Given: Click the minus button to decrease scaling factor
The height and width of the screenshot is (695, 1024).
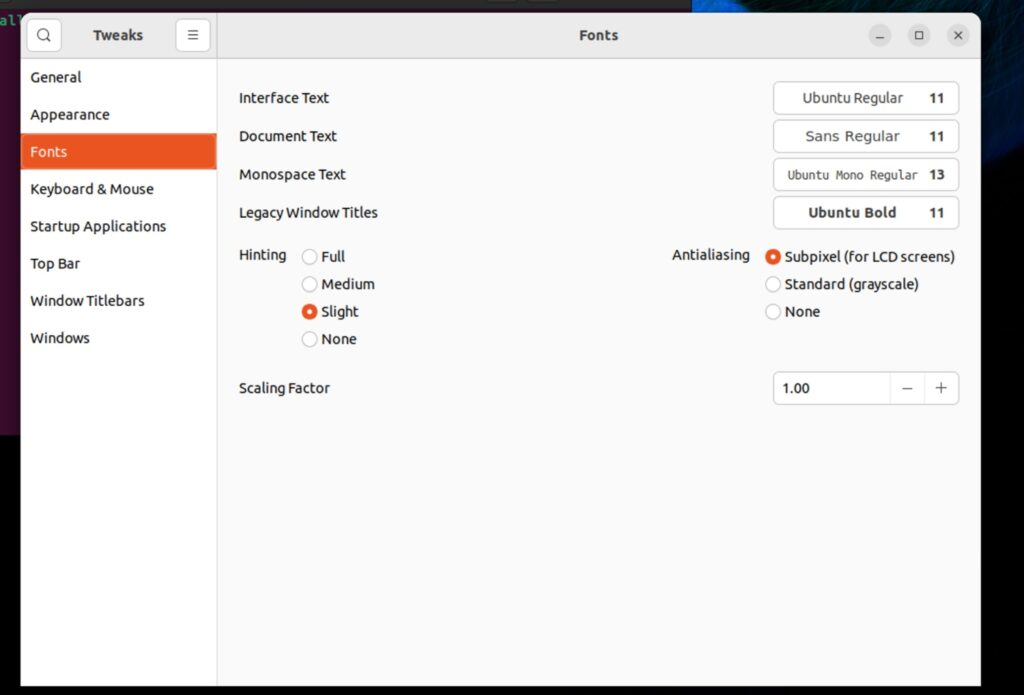Looking at the screenshot, I should (x=907, y=388).
